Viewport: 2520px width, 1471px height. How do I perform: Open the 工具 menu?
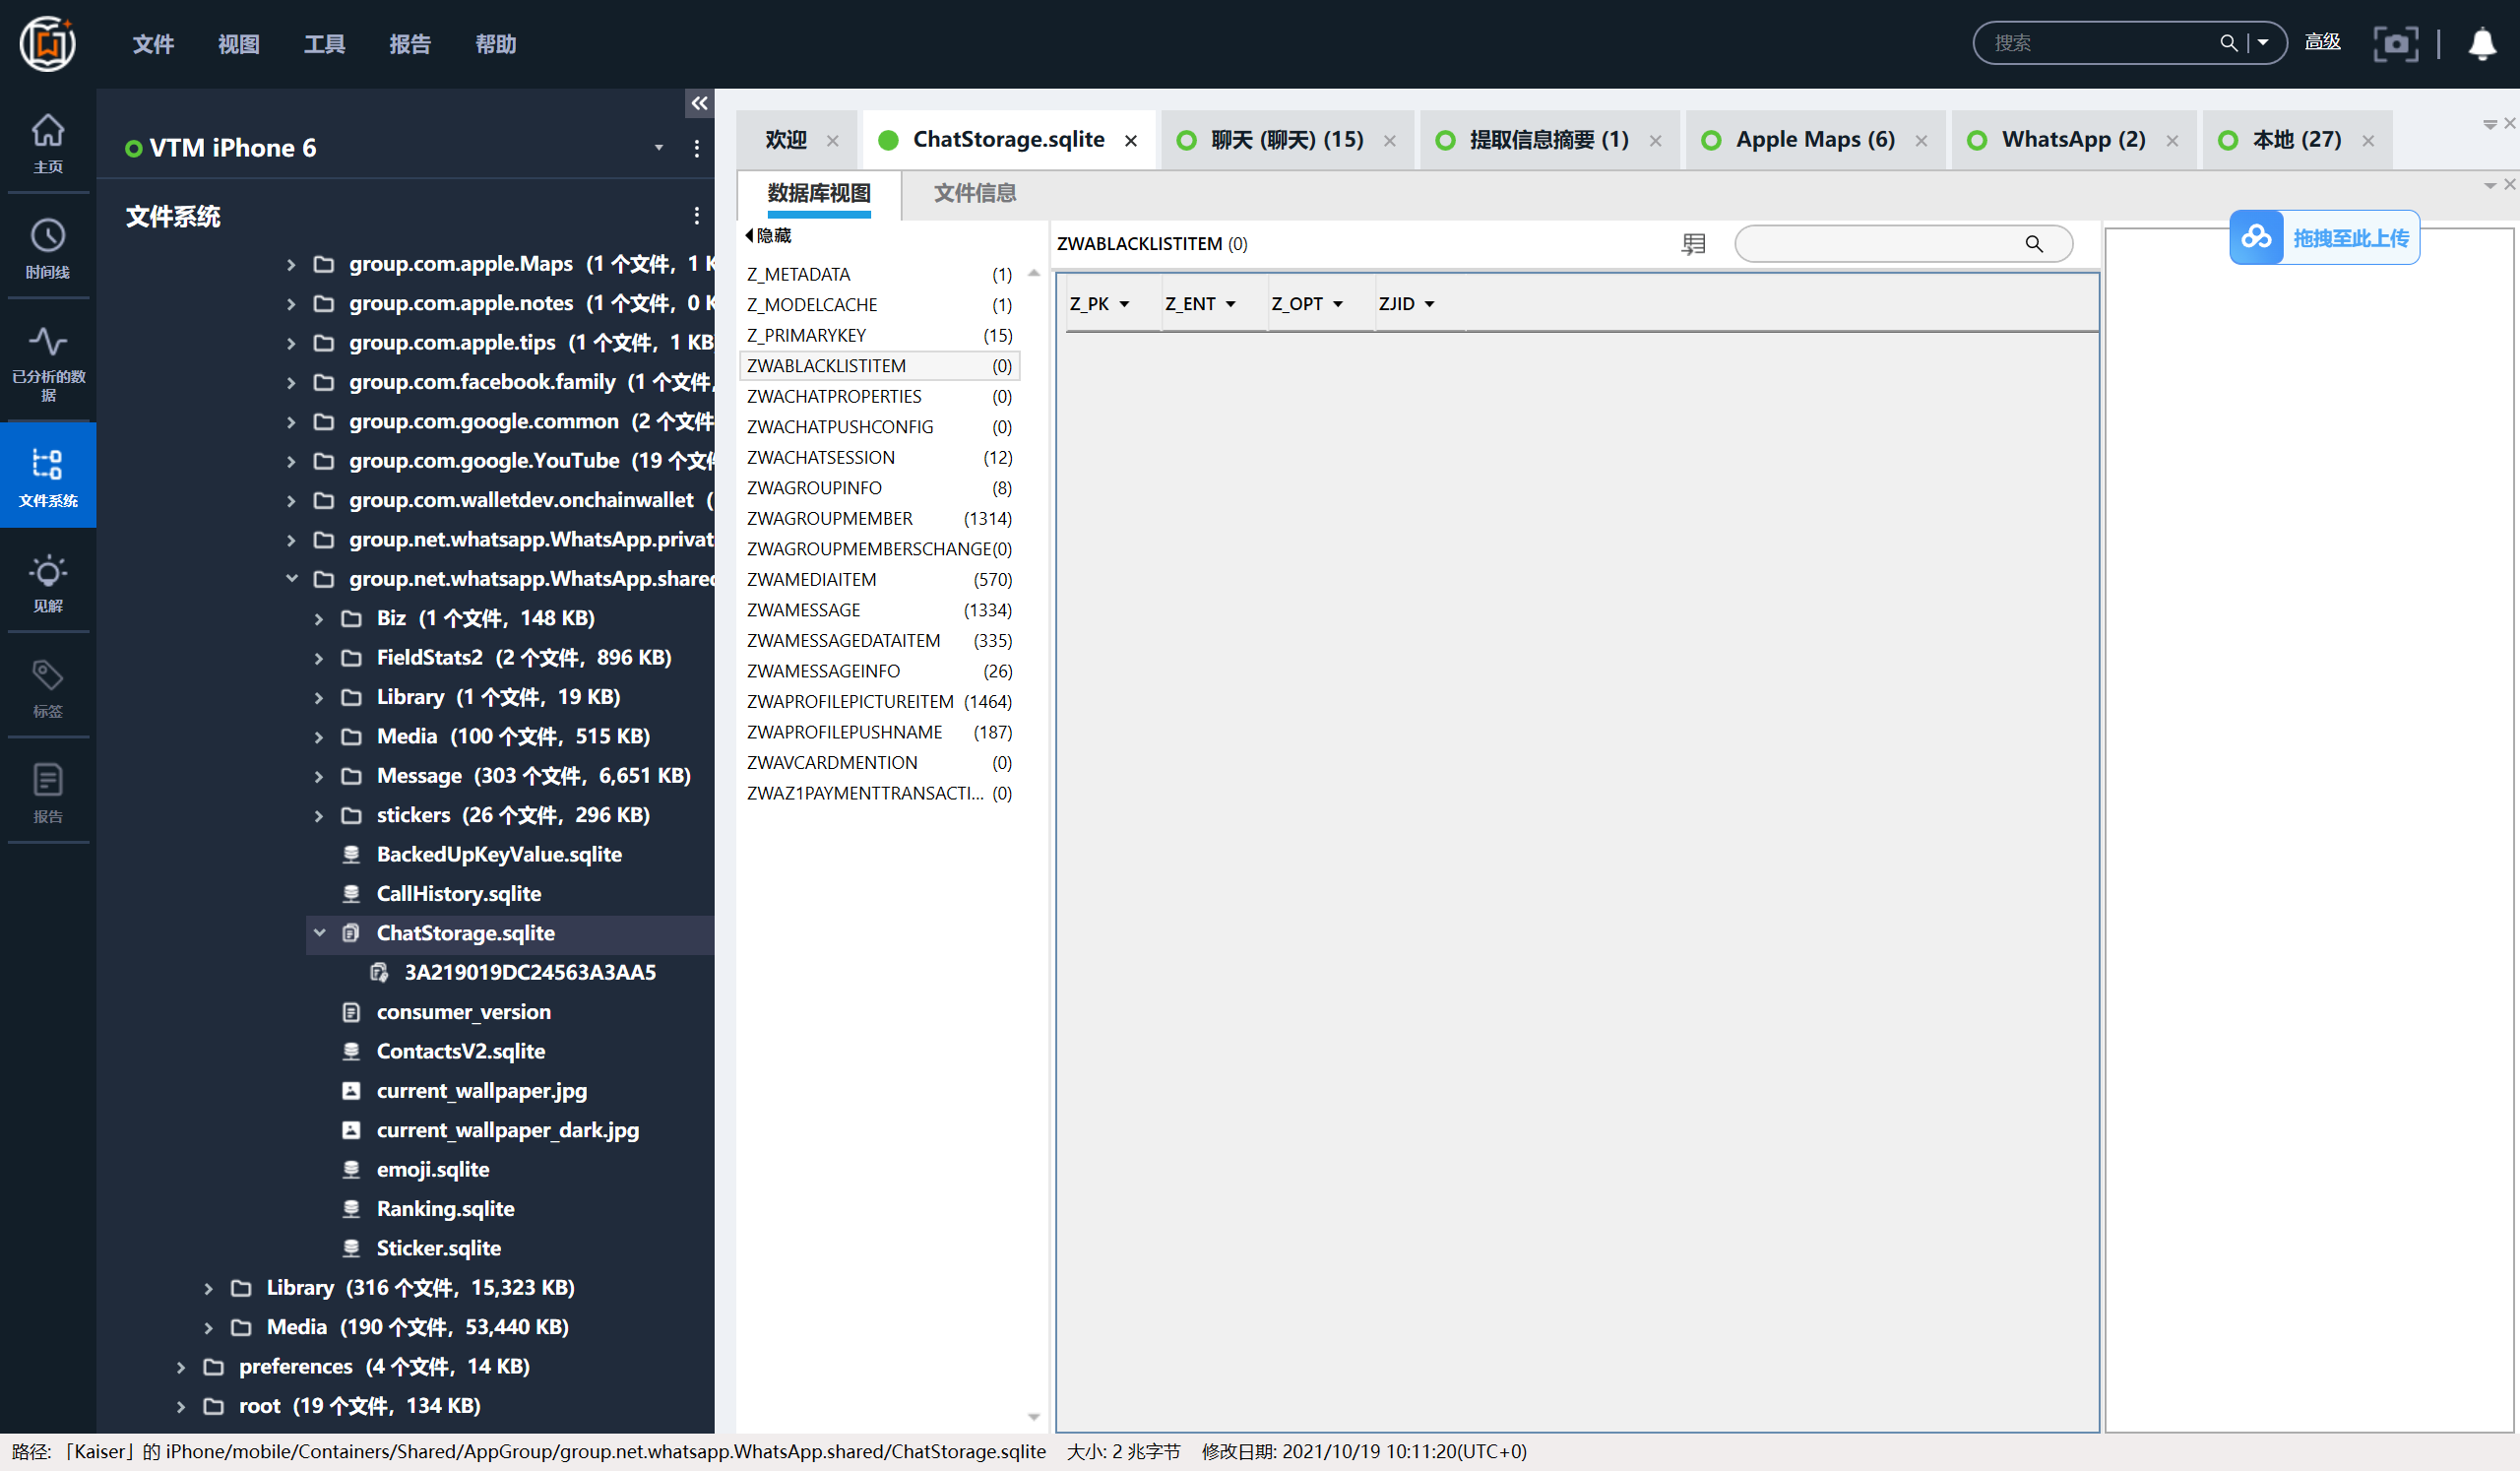click(x=325, y=44)
